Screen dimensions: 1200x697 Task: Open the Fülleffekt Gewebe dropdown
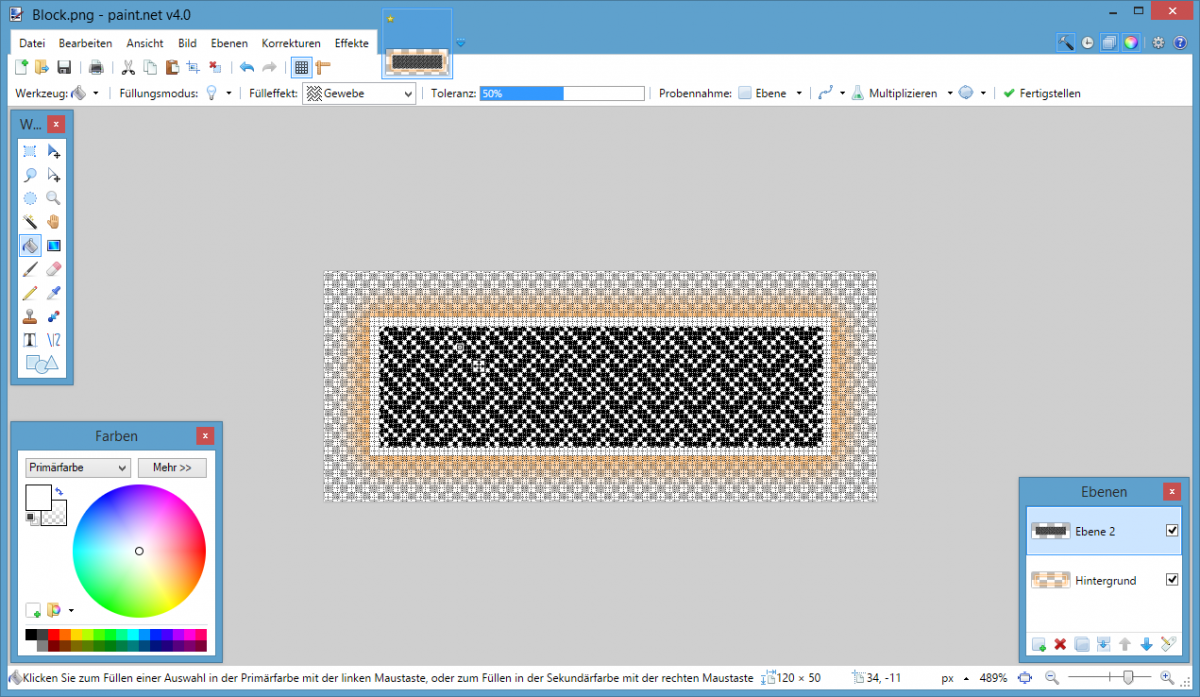click(x=359, y=93)
